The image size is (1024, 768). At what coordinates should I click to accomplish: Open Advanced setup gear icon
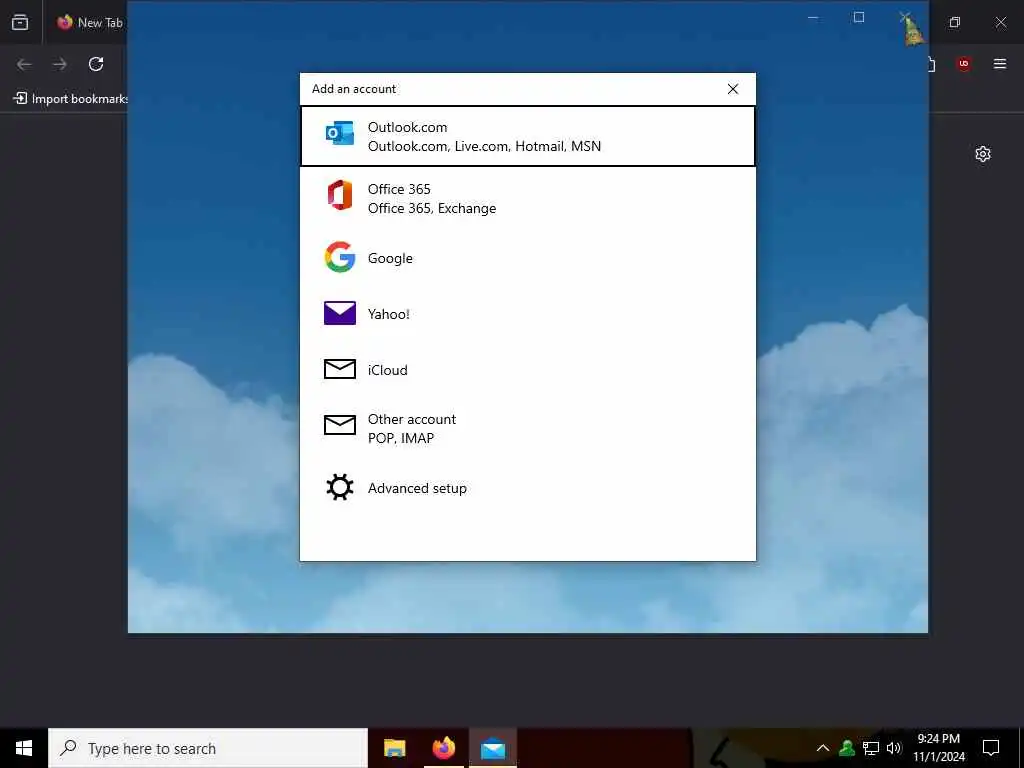[340, 487]
